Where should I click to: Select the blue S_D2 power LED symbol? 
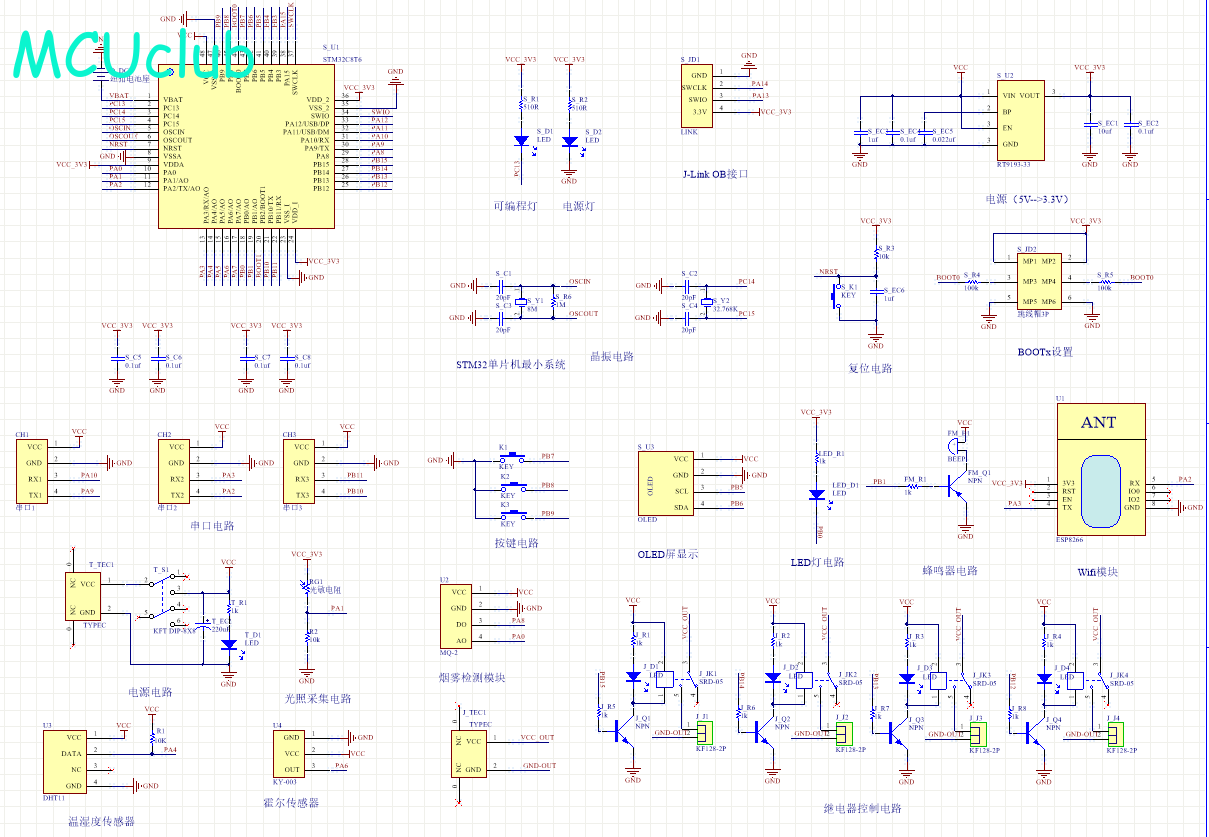(x=569, y=142)
